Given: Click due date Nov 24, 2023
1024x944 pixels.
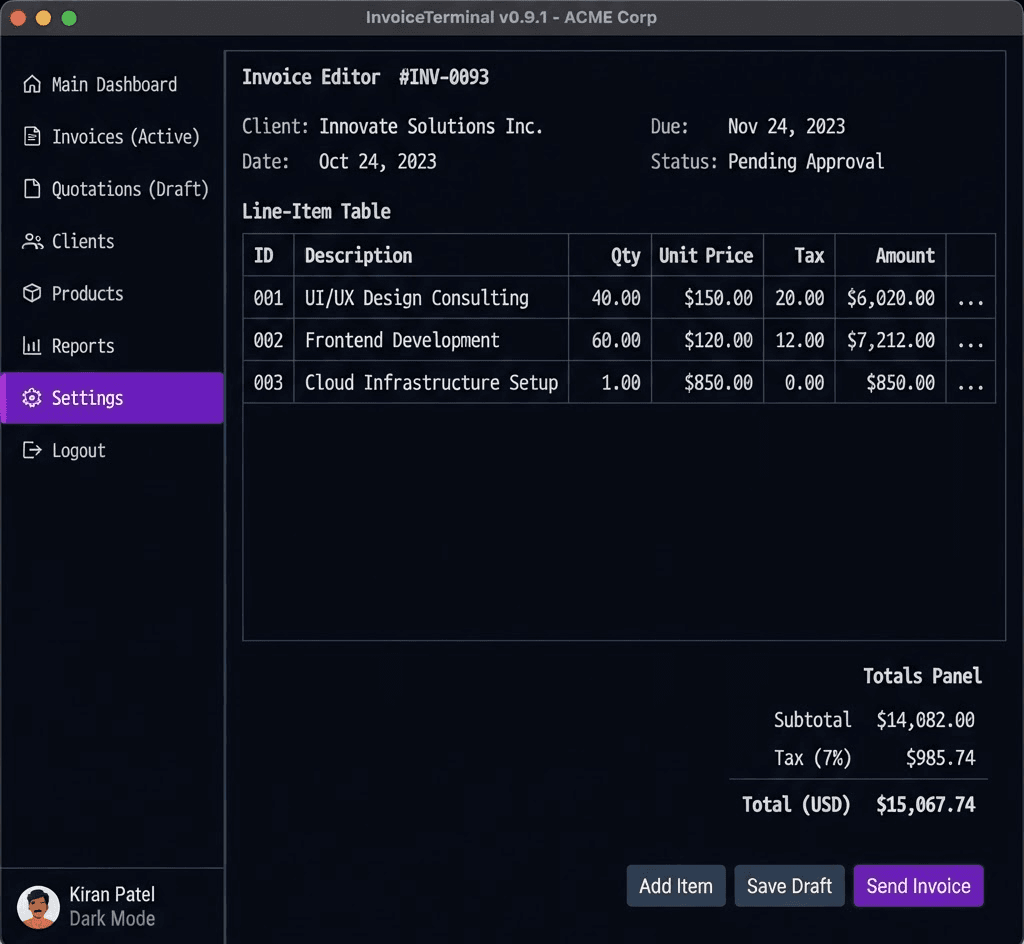Looking at the screenshot, I should pos(786,126).
